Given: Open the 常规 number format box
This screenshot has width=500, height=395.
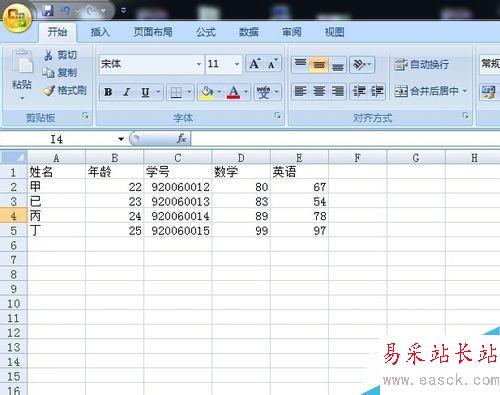Looking at the screenshot, I should tap(490, 64).
